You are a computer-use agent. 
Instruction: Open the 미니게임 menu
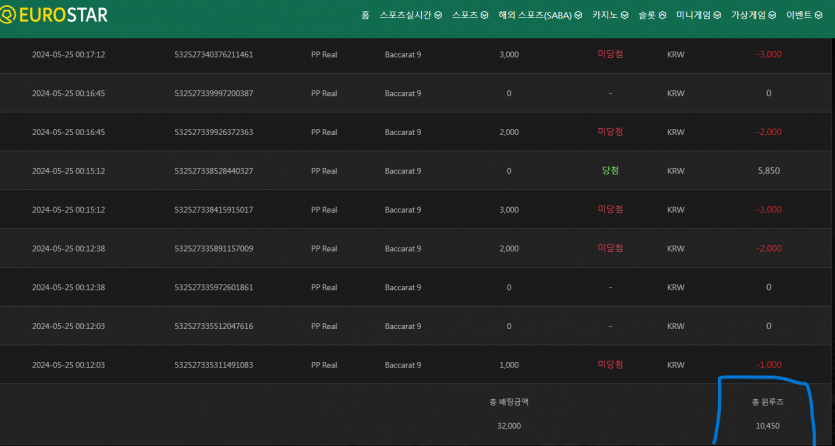pos(698,15)
